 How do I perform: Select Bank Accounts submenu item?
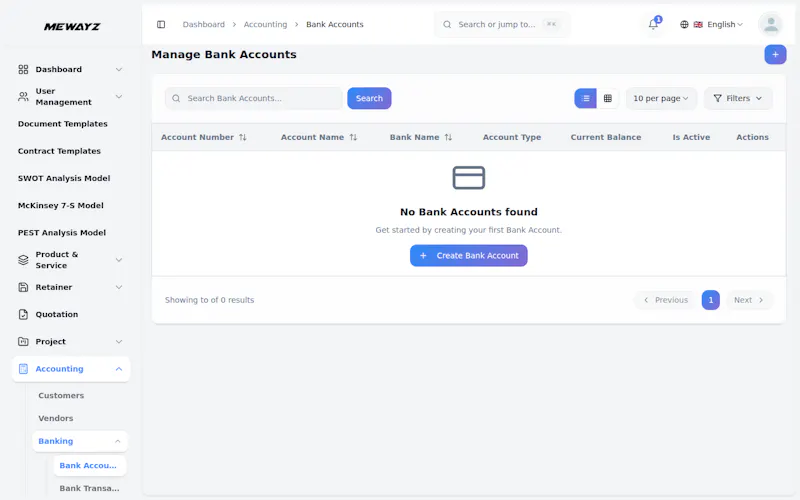tap(89, 465)
